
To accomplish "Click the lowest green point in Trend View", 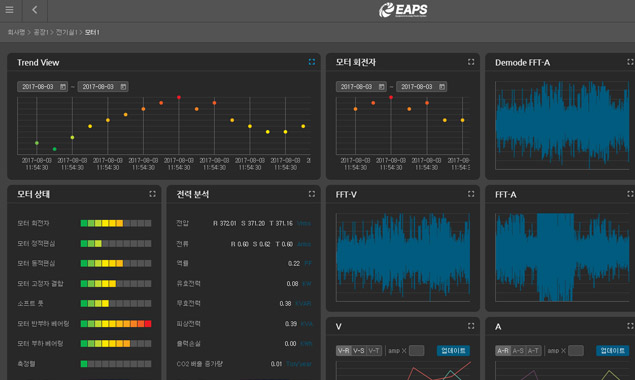I will [55, 149].
